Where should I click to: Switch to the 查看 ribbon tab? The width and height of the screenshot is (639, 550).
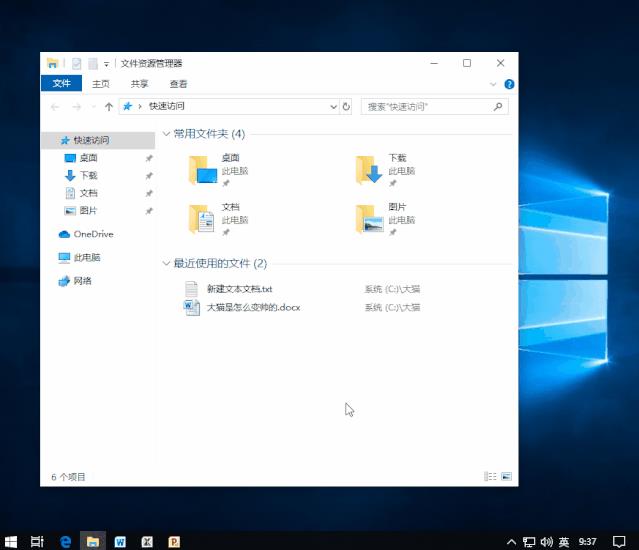point(178,84)
